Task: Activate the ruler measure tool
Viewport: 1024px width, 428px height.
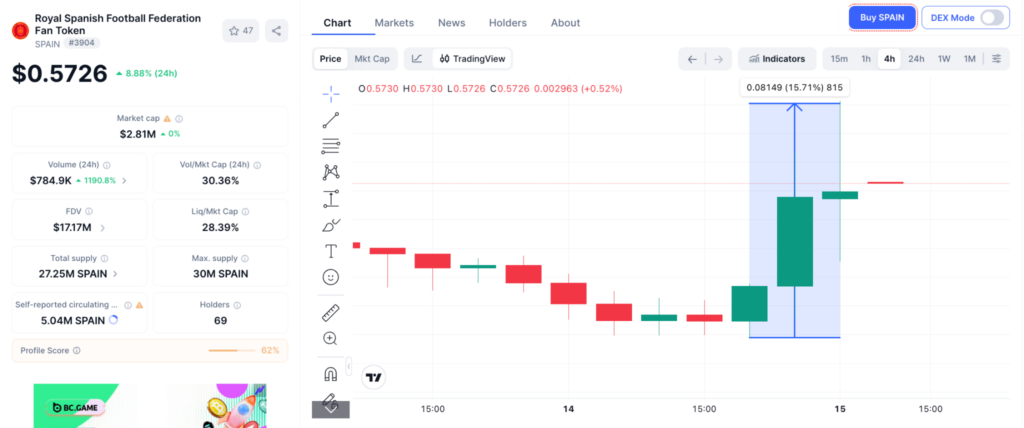Action: click(331, 313)
